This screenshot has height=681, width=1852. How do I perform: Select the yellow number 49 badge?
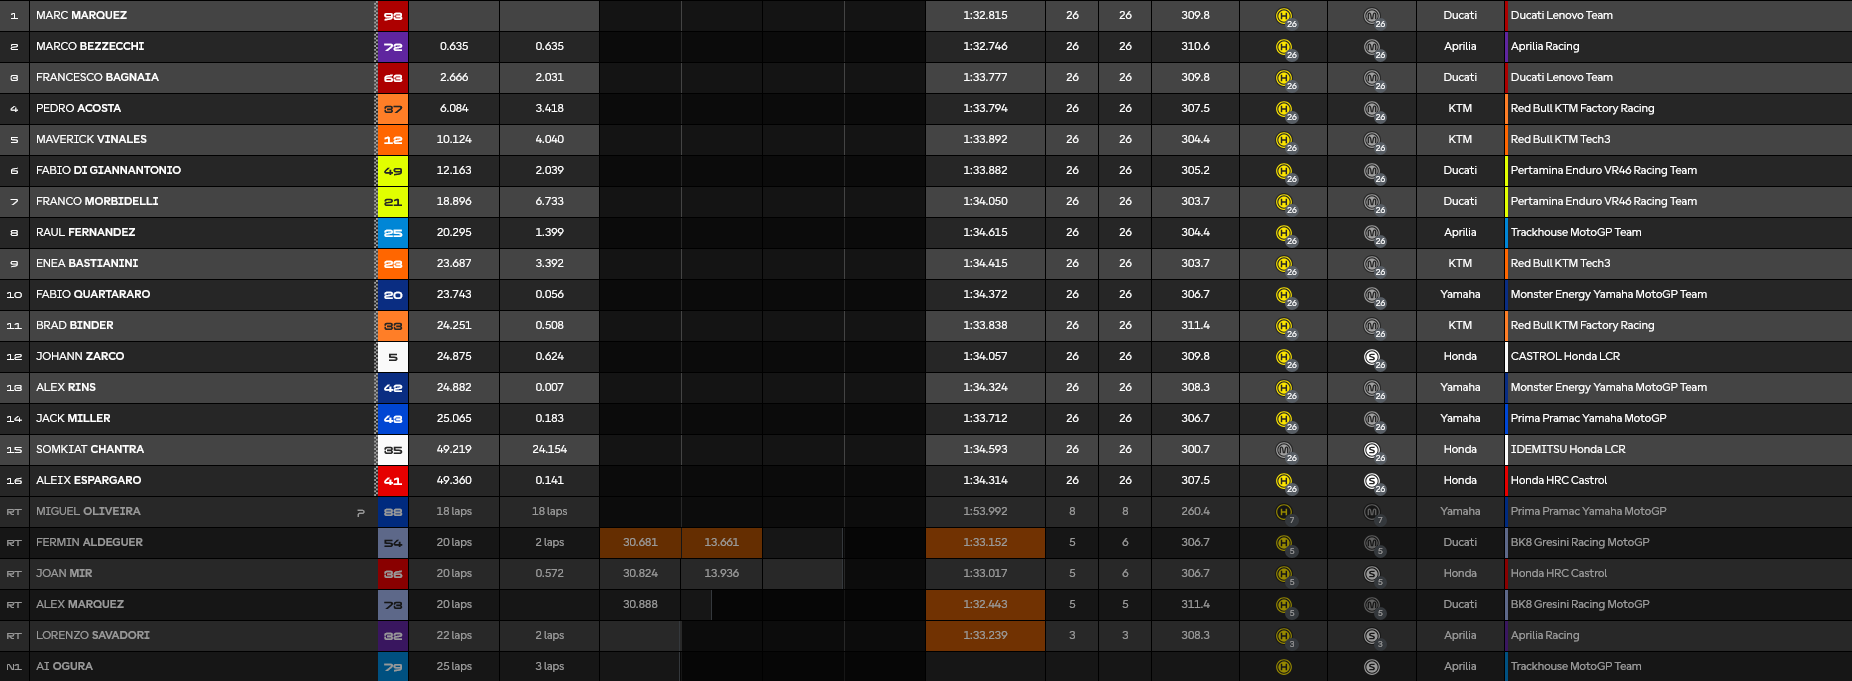click(x=393, y=171)
